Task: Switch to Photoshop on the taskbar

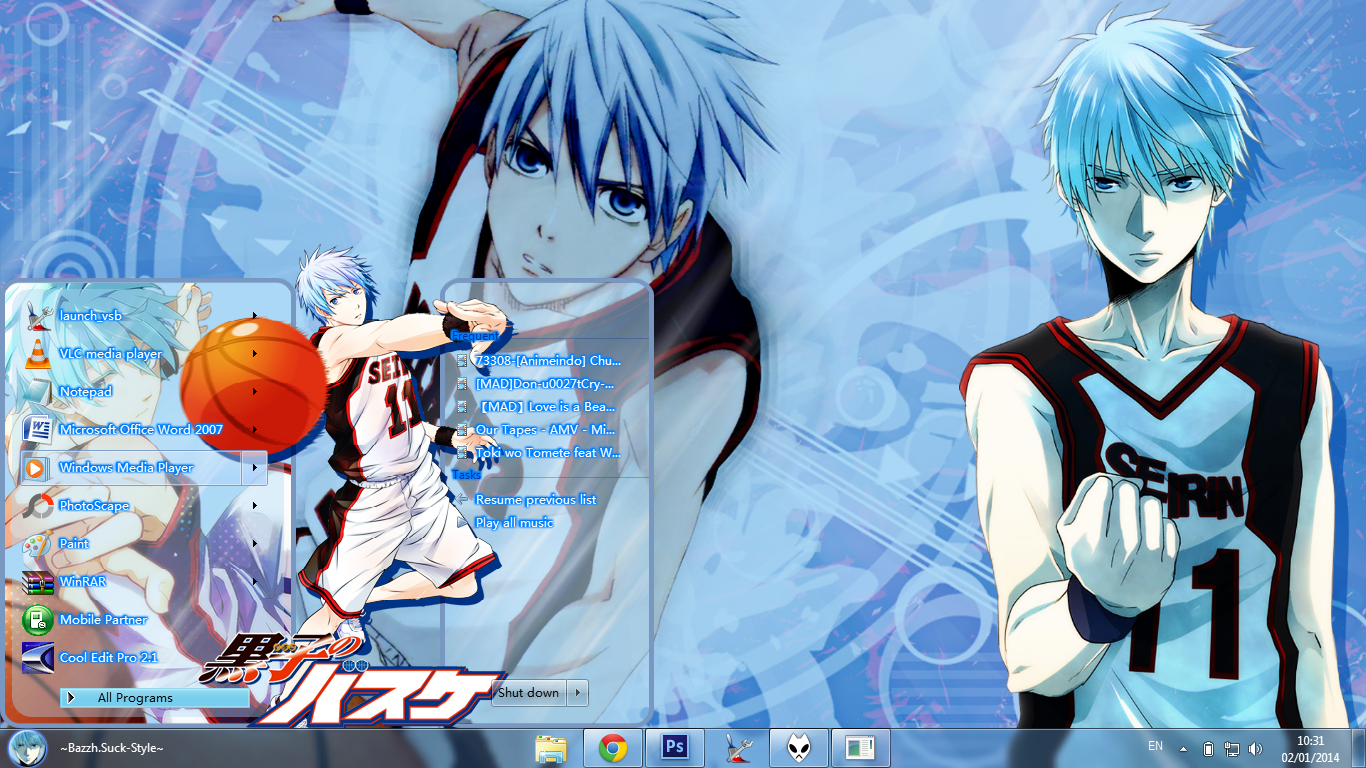Action: point(675,748)
